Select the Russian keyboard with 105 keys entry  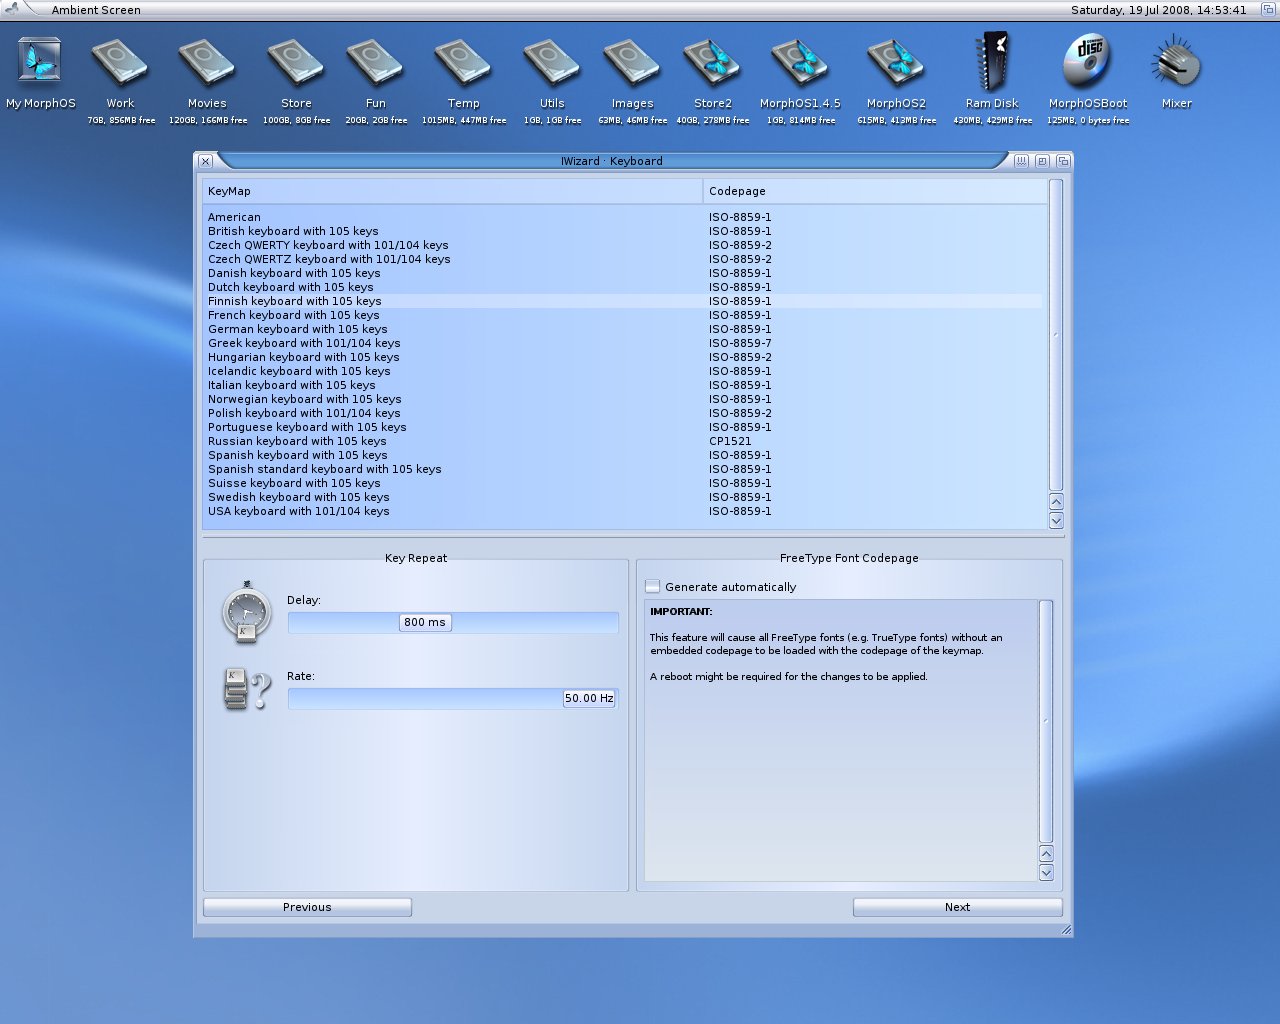pos(297,441)
